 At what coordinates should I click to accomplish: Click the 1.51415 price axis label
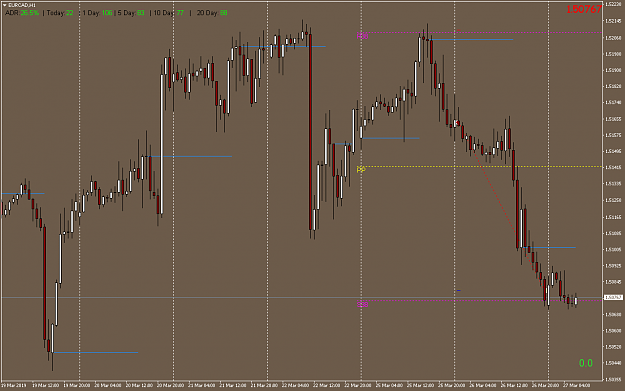pos(613,167)
